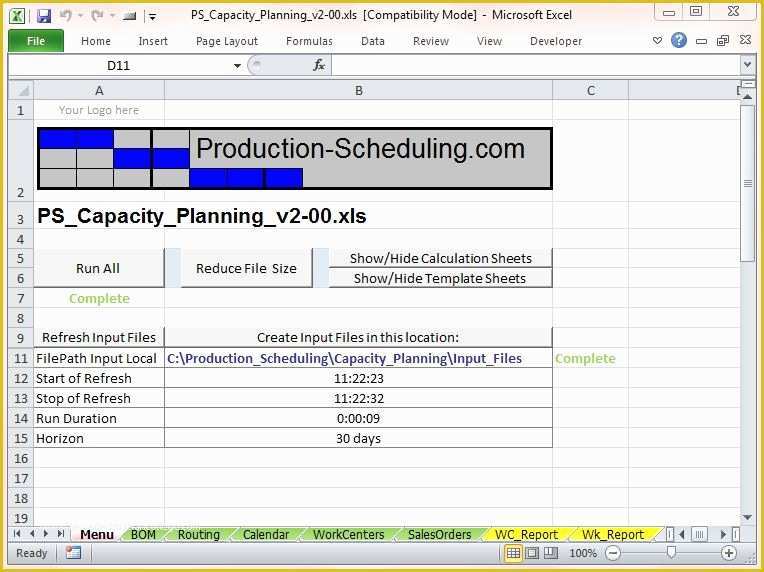The image size is (764, 572).
Task: Click the 100% zoom level
Action: pyautogui.click(x=583, y=553)
